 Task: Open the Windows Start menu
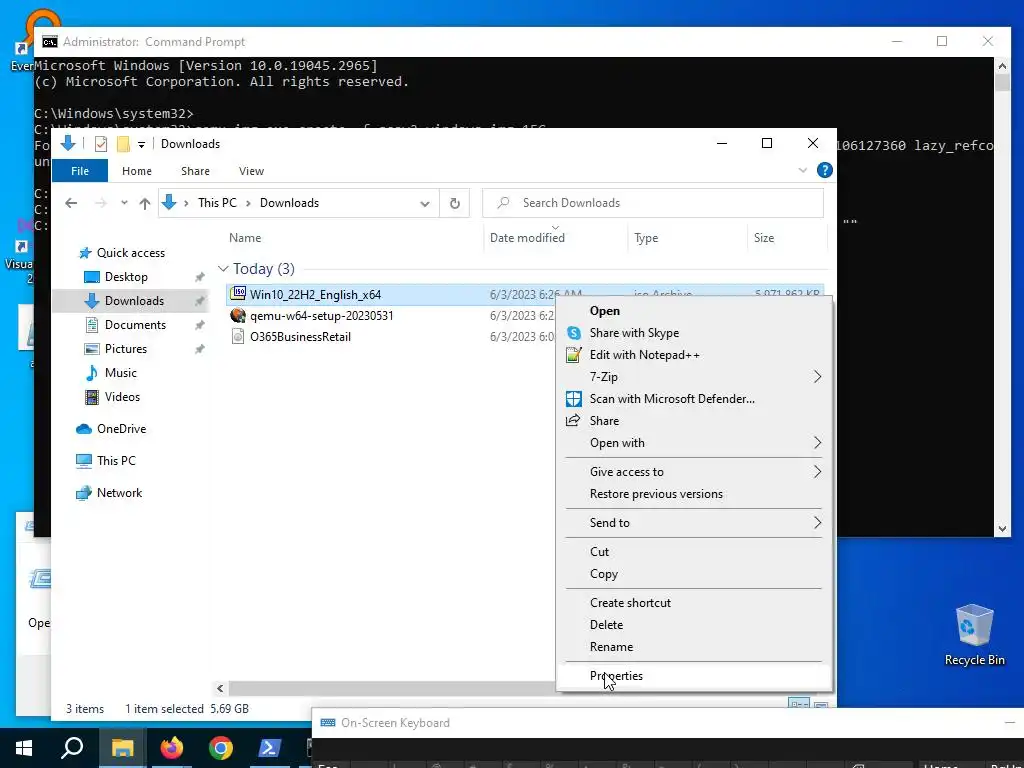tap(24, 748)
